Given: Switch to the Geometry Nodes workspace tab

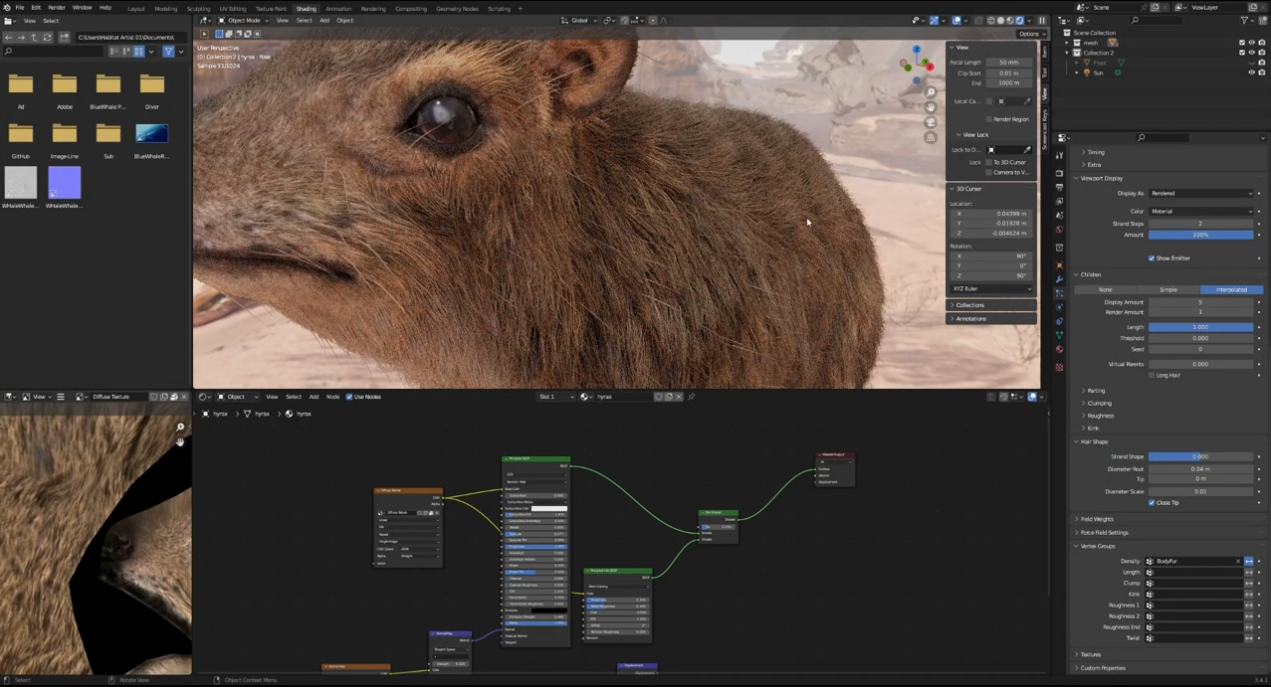Looking at the screenshot, I should [456, 8].
